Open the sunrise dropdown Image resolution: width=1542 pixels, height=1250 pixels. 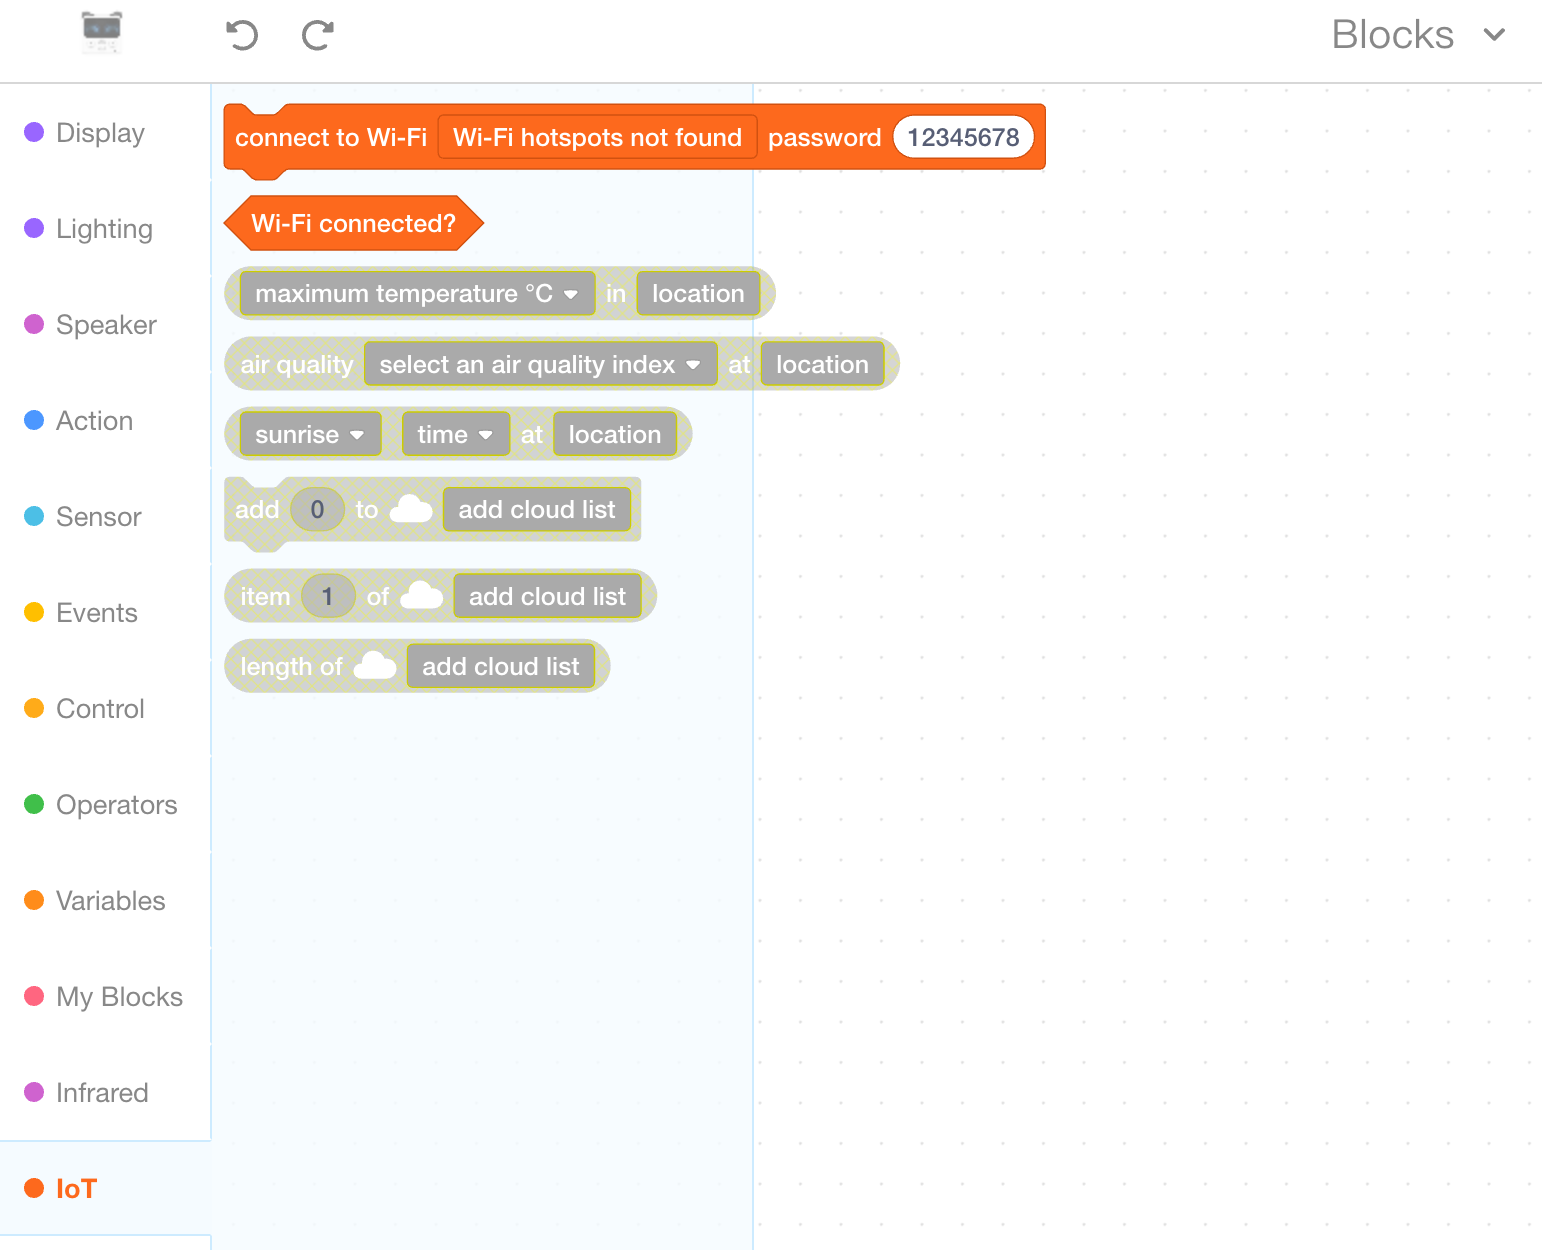(310, 435)
